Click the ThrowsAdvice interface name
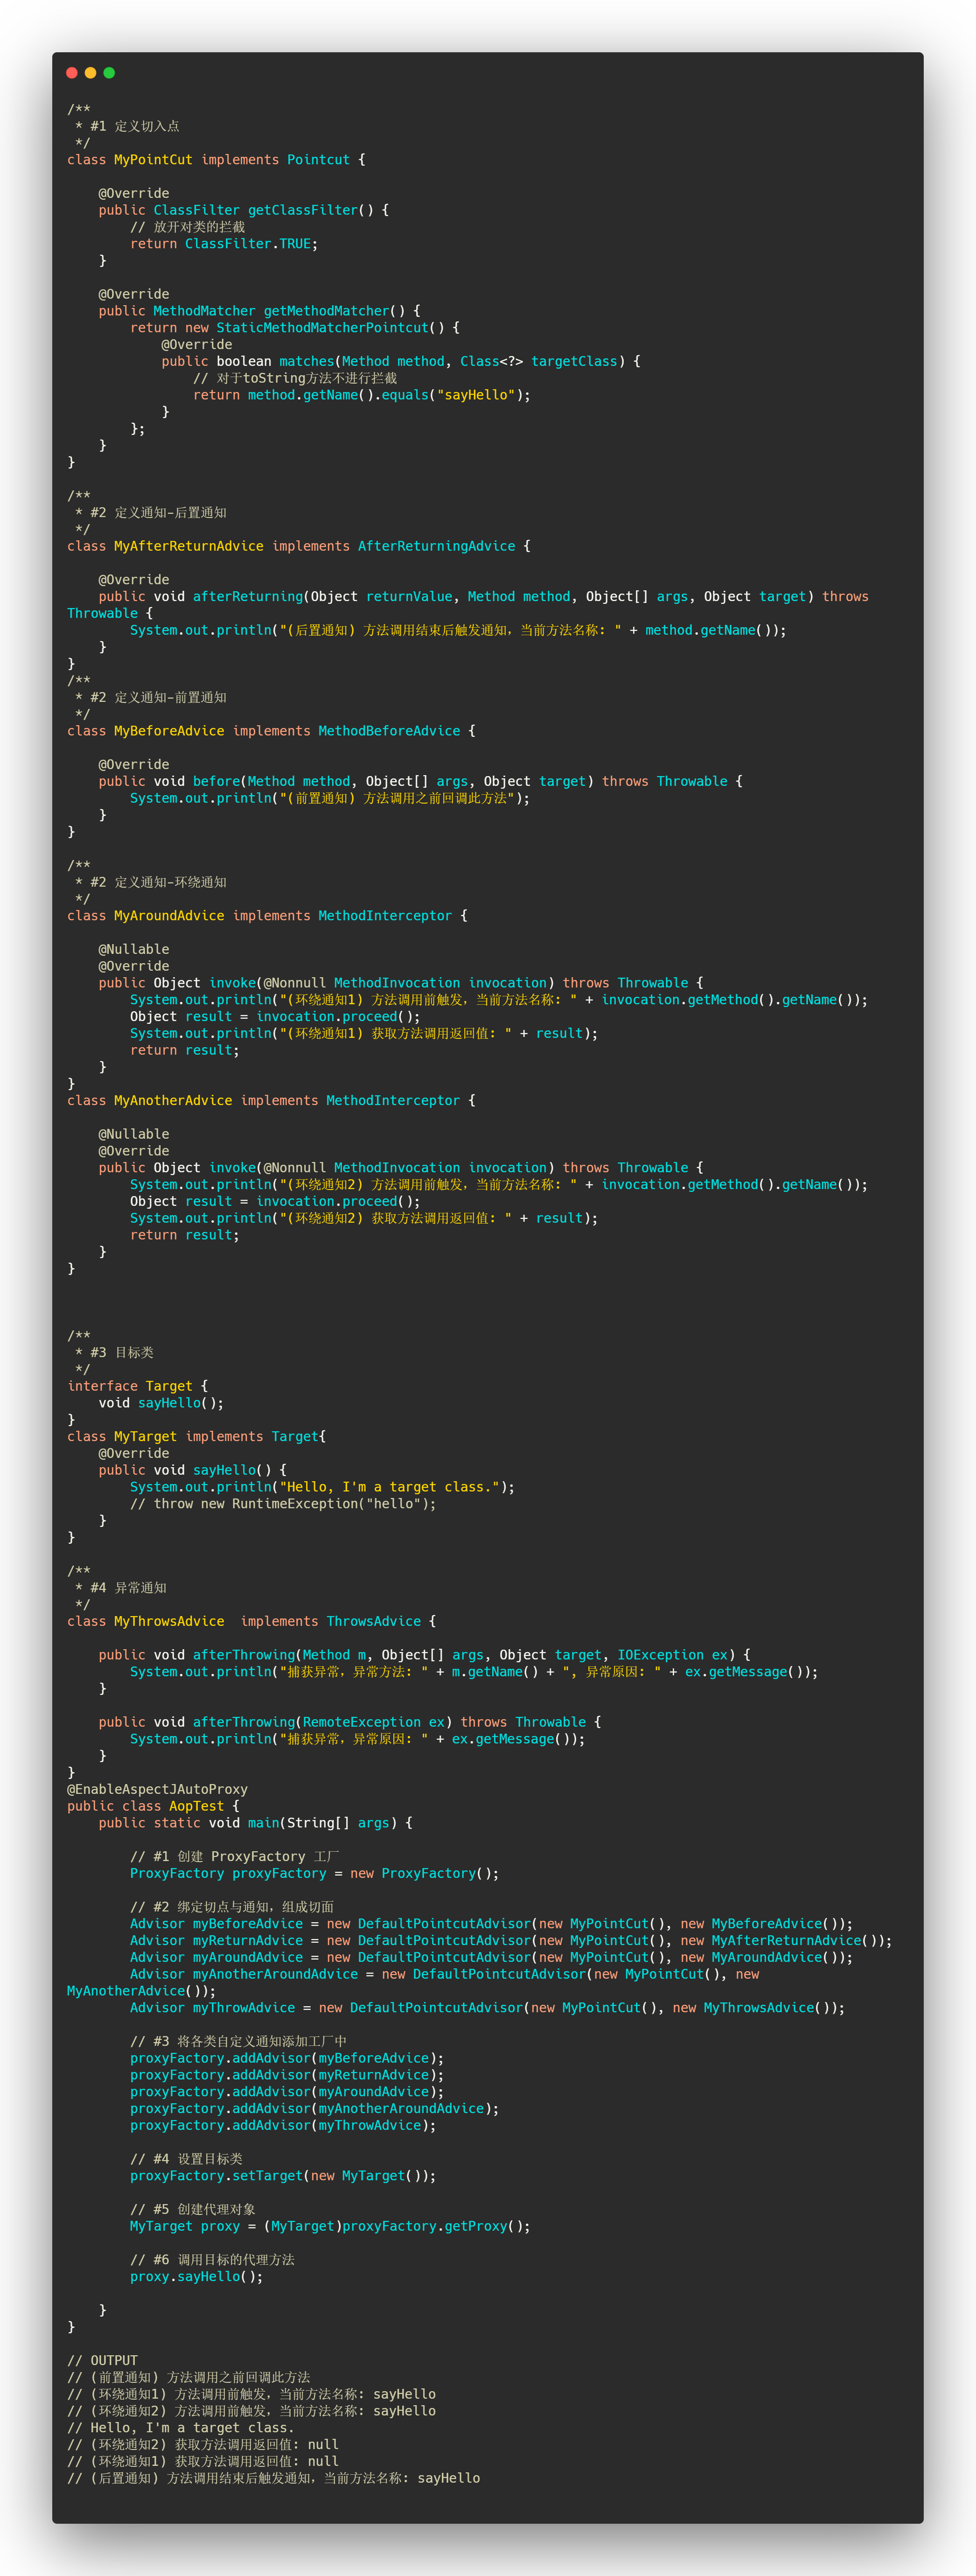The width and height of the screenshot is (976, 2576). (x=373, y=1621)
